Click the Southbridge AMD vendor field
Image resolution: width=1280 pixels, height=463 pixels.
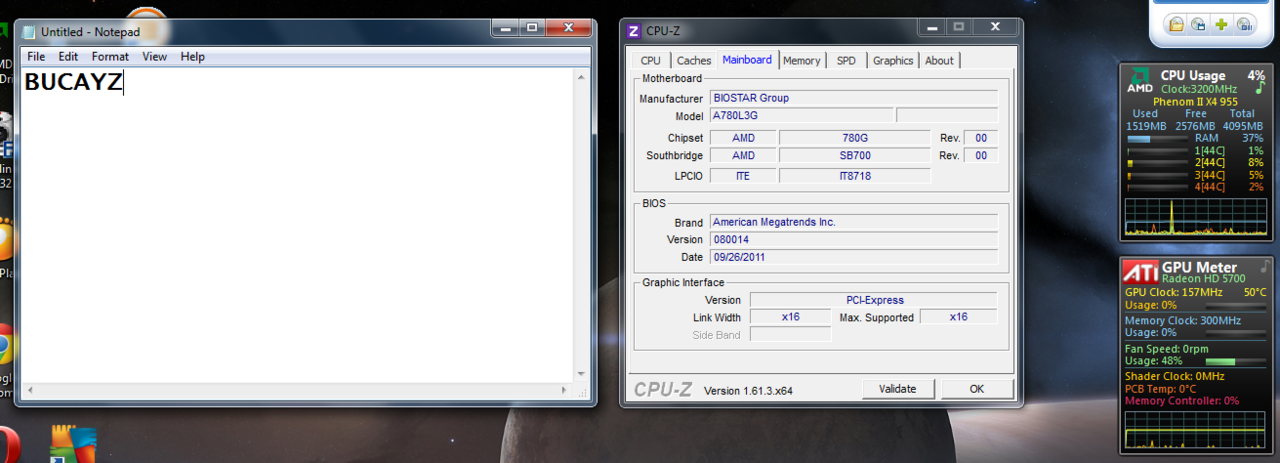743,156
